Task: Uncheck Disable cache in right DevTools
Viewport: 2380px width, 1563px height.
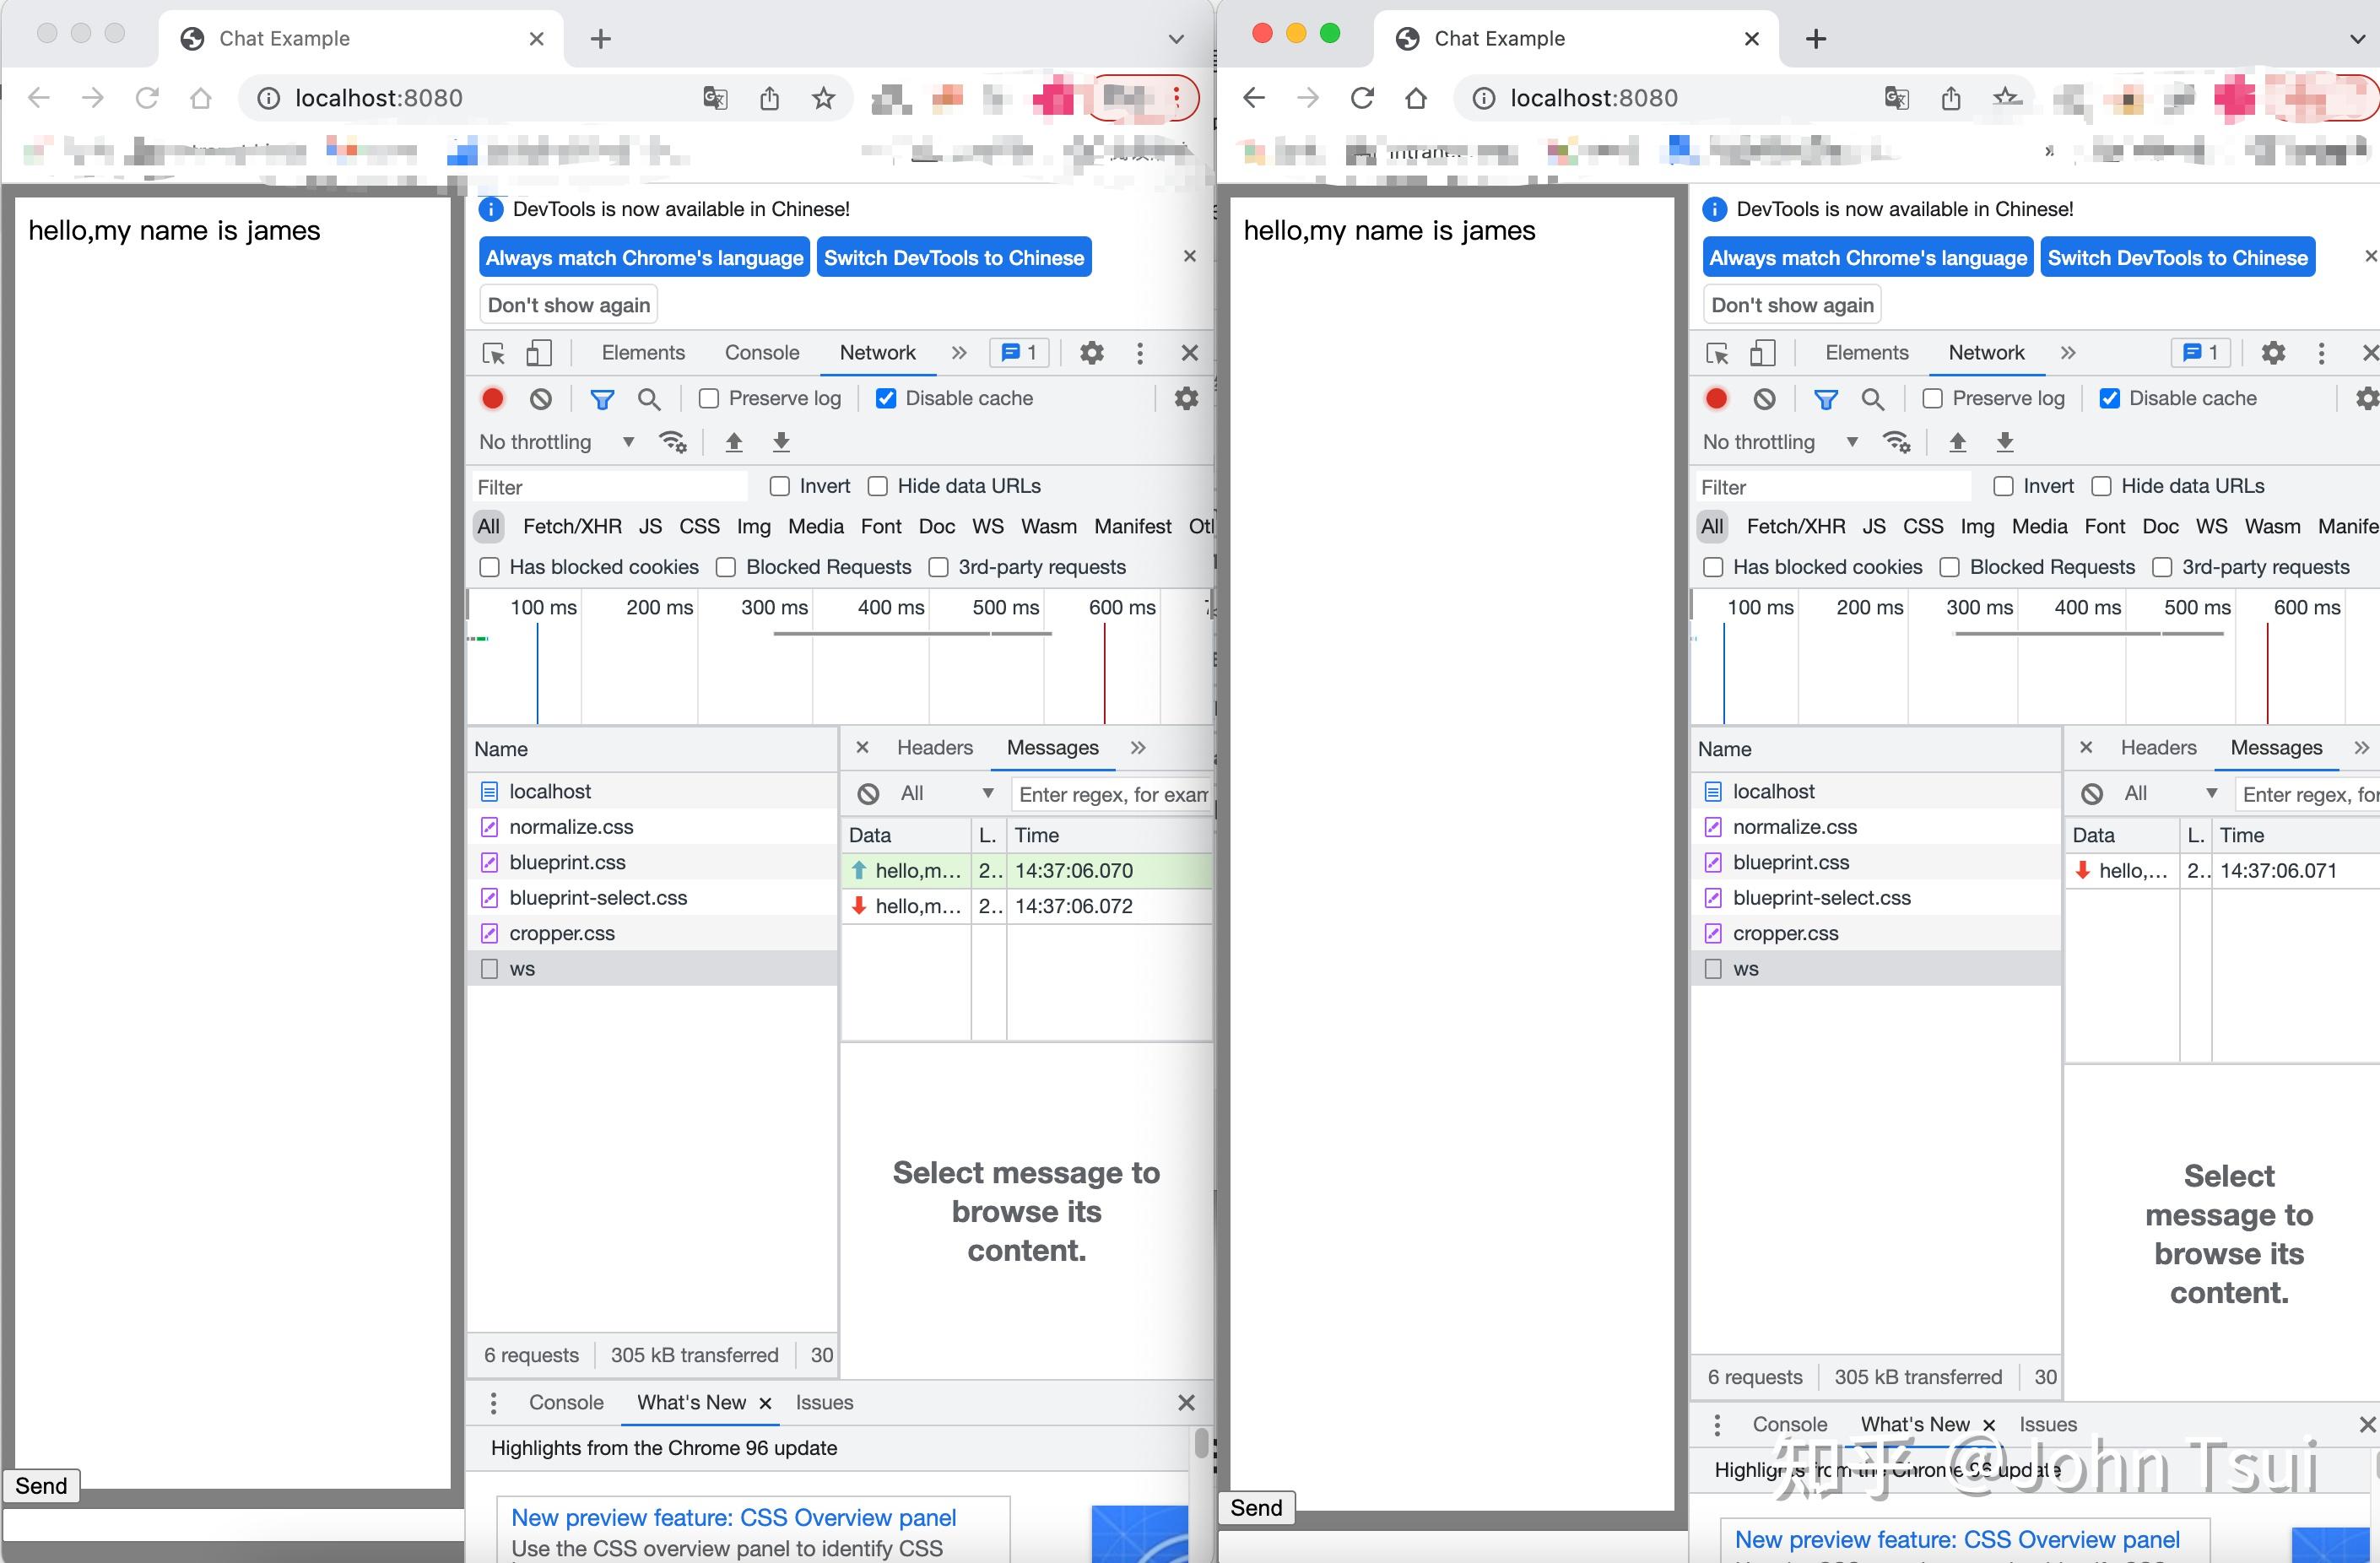Action: (2109, 399)
